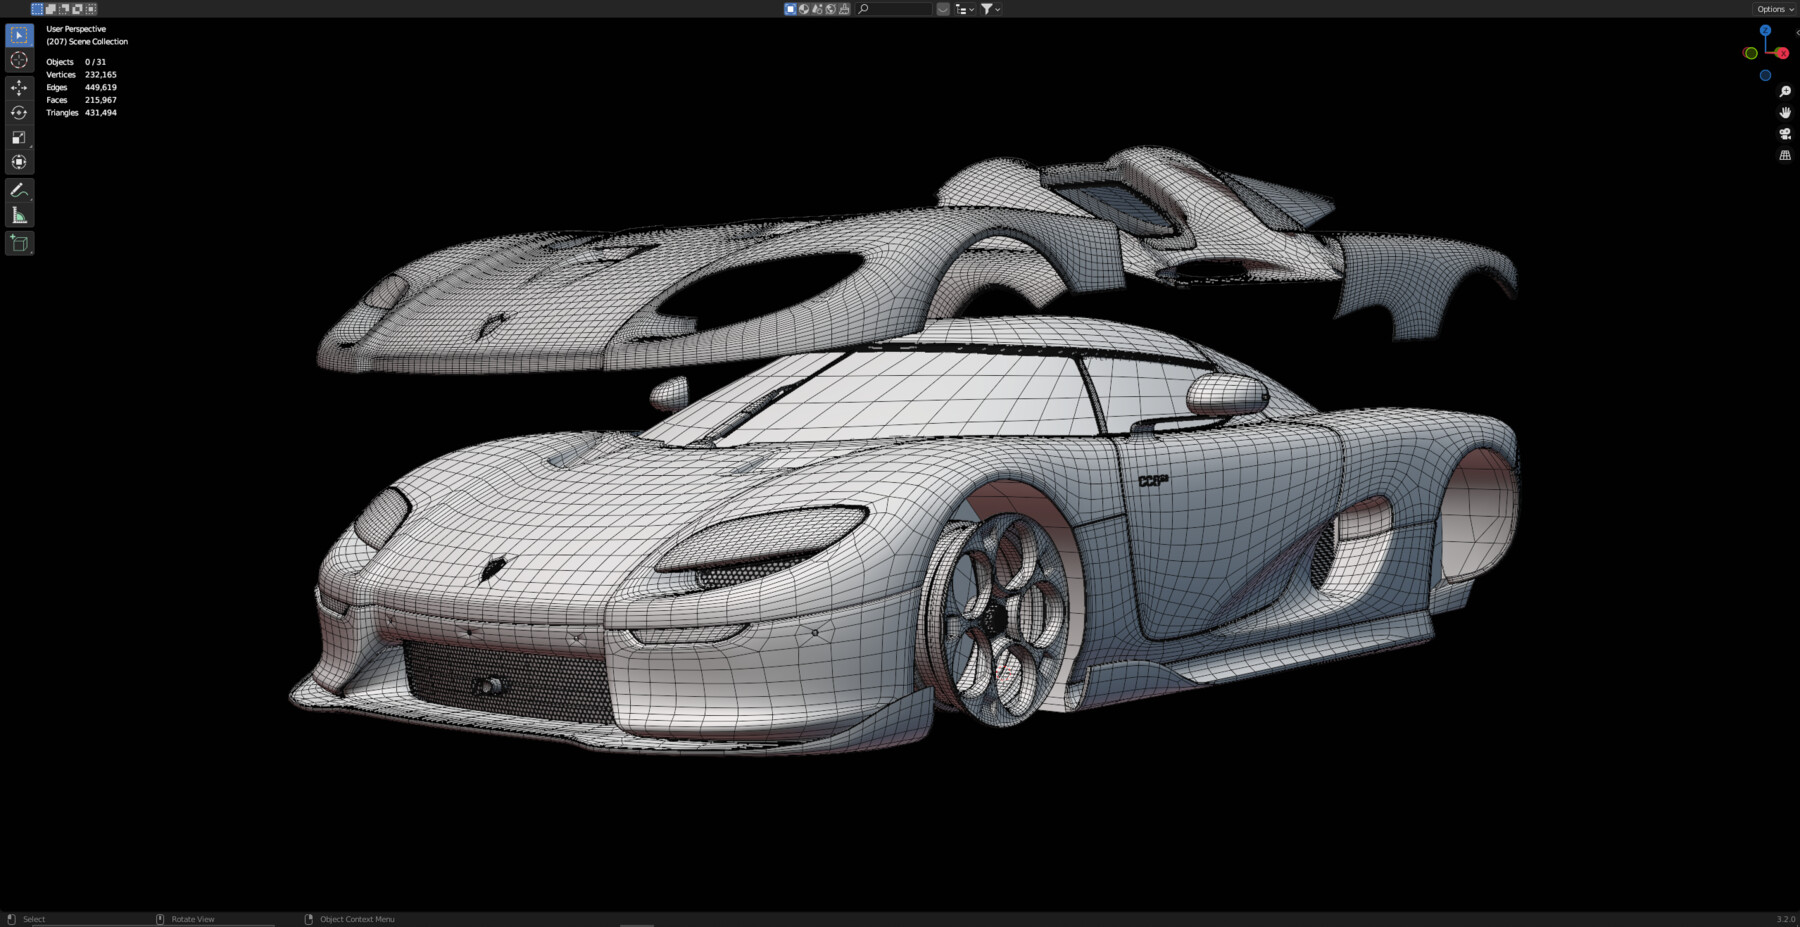Select the Select Box tool
1800x927 pixels.
[x=19, y=35]
